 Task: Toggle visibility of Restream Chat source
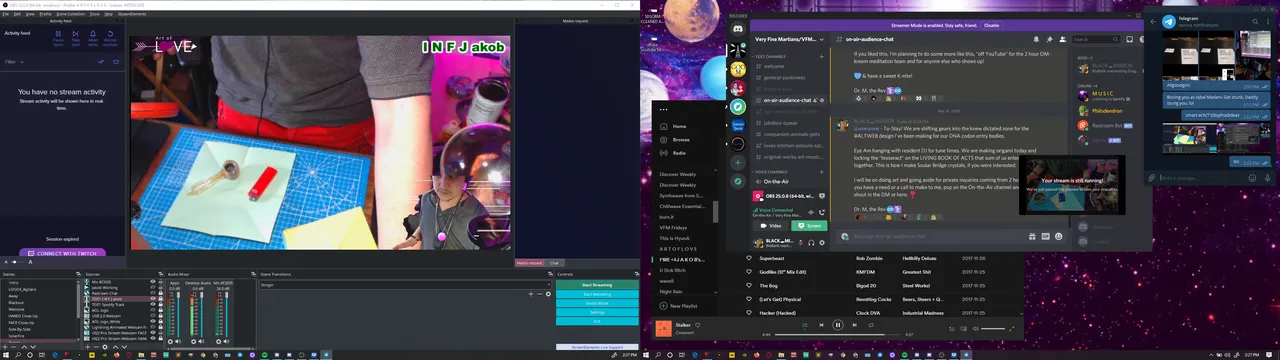[x=153, y=293]
